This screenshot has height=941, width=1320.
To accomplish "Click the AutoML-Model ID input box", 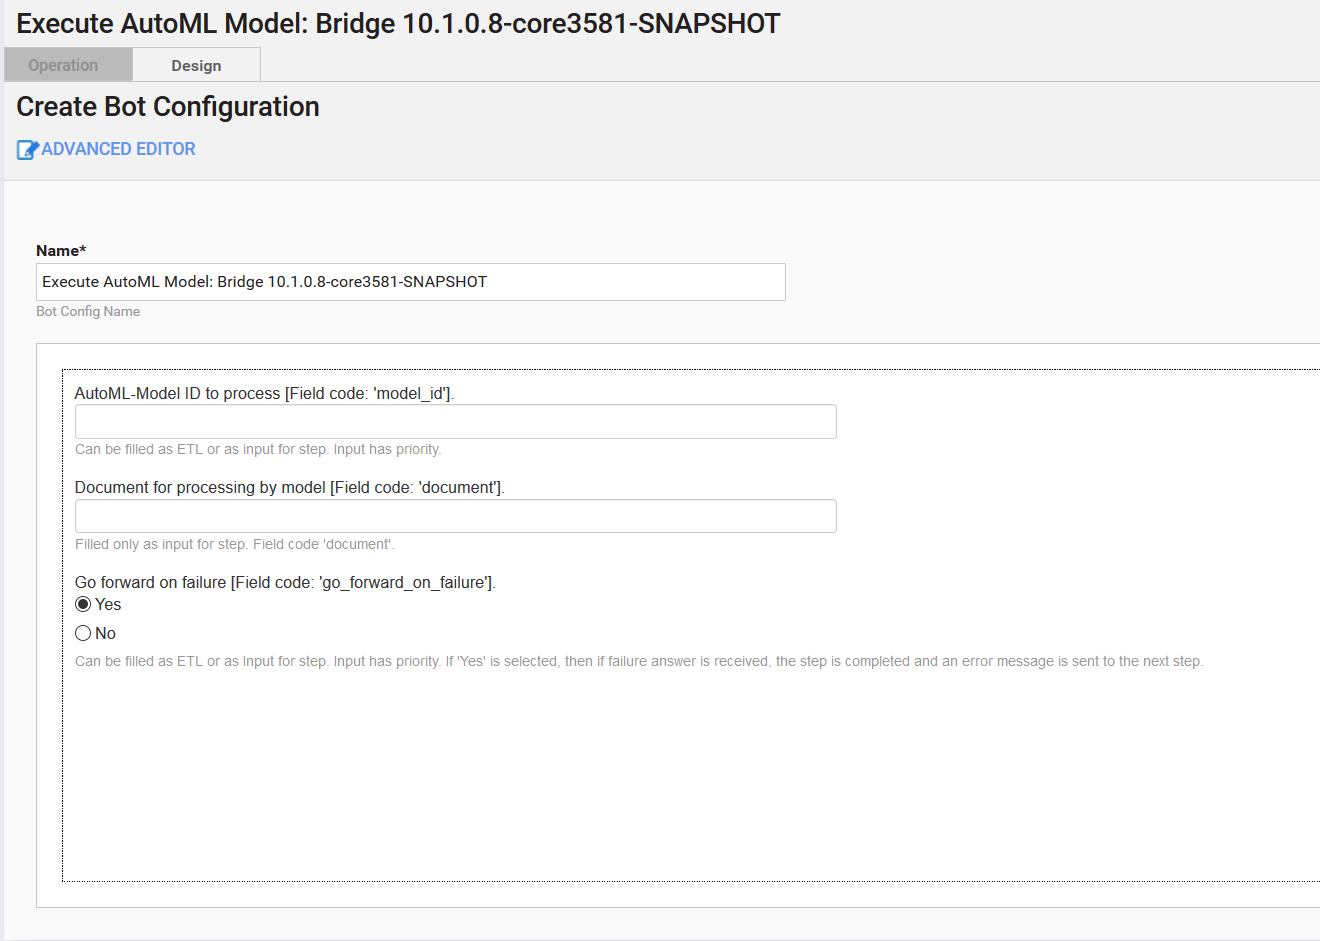I will [x=456, y=422].
